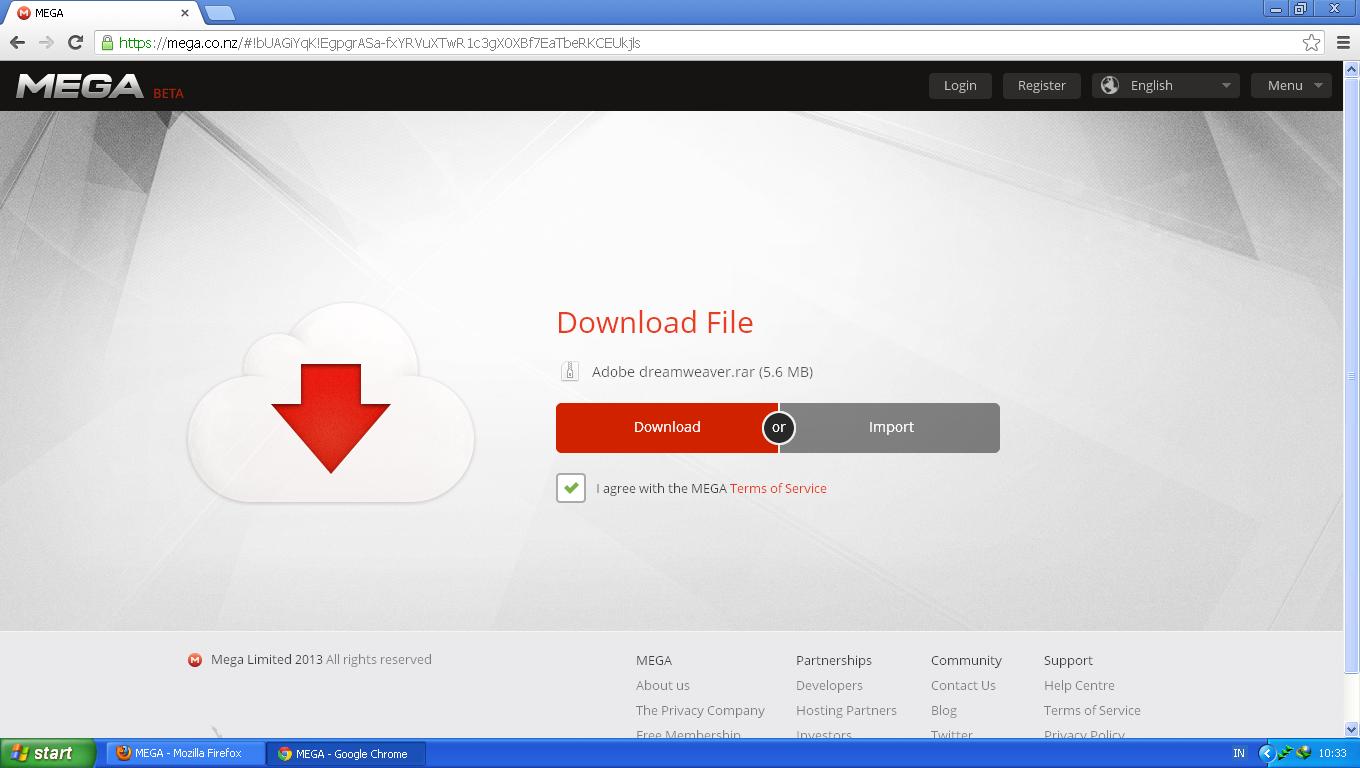
Task: Click the globe icon beside English
Action: pos(1109,85)
